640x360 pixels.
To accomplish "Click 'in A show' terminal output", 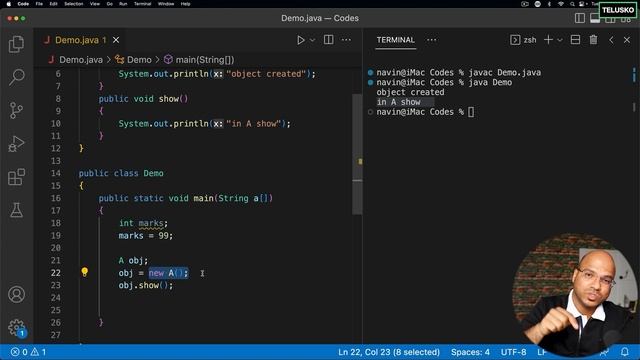I will (398, 102).
